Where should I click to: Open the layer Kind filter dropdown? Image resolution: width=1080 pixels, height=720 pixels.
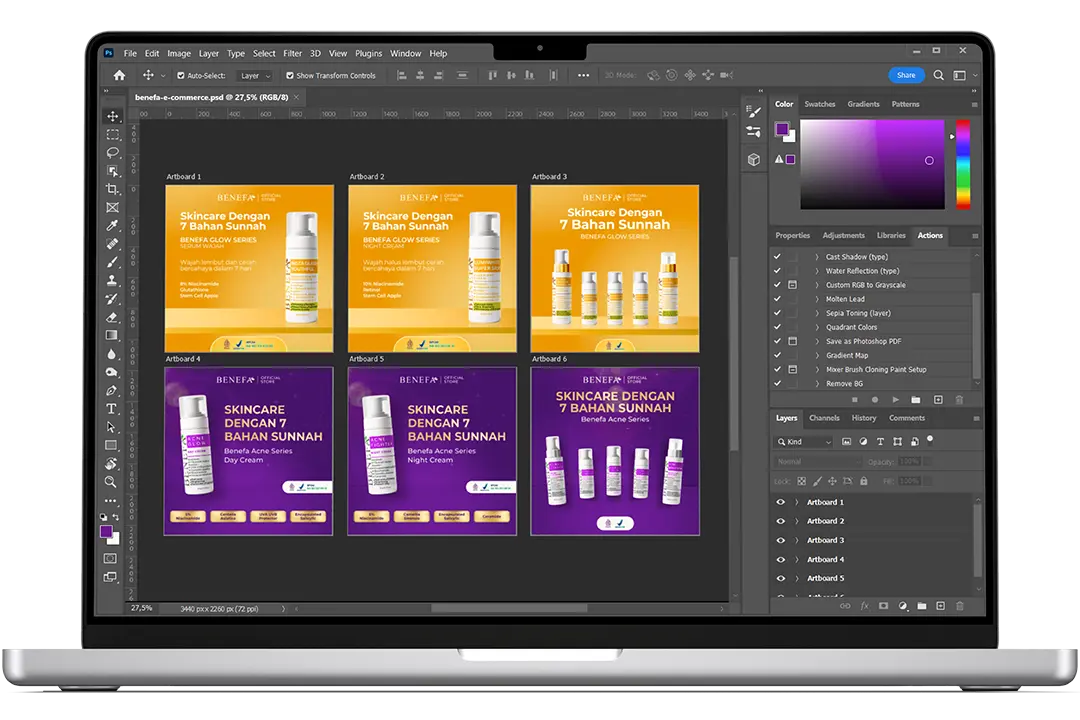[805, 442]
